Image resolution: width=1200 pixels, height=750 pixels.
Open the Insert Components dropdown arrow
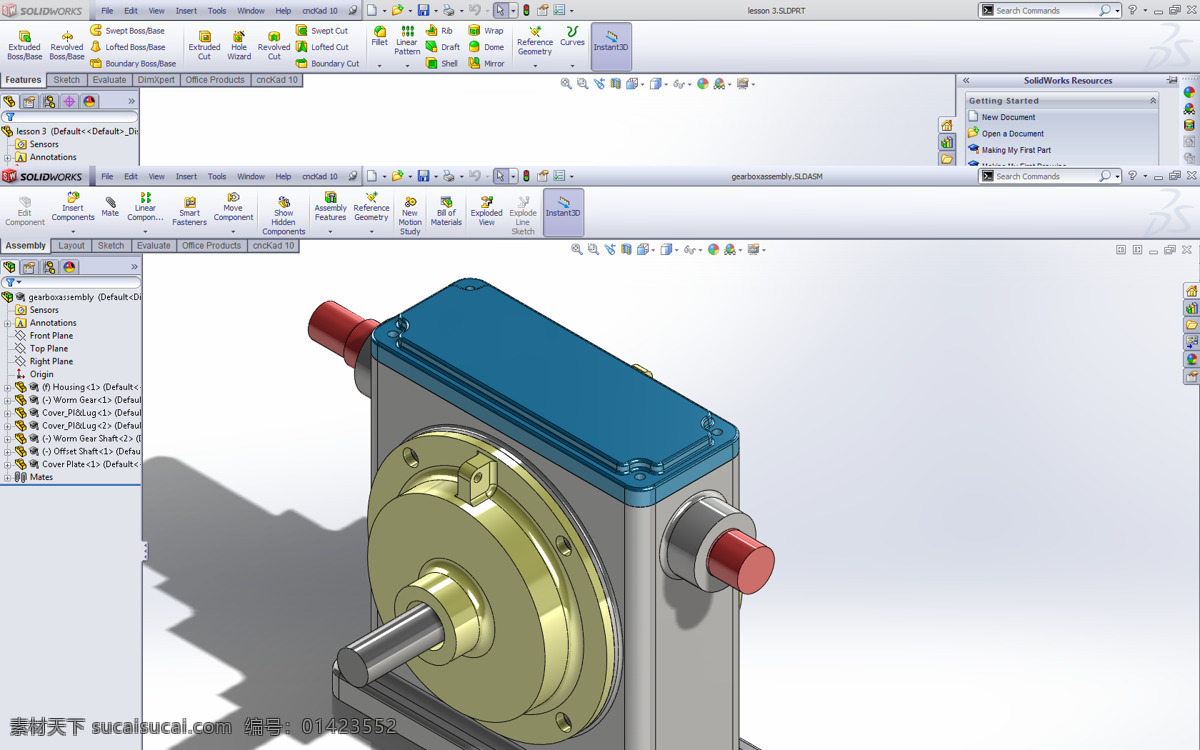(x=73, y=232)
